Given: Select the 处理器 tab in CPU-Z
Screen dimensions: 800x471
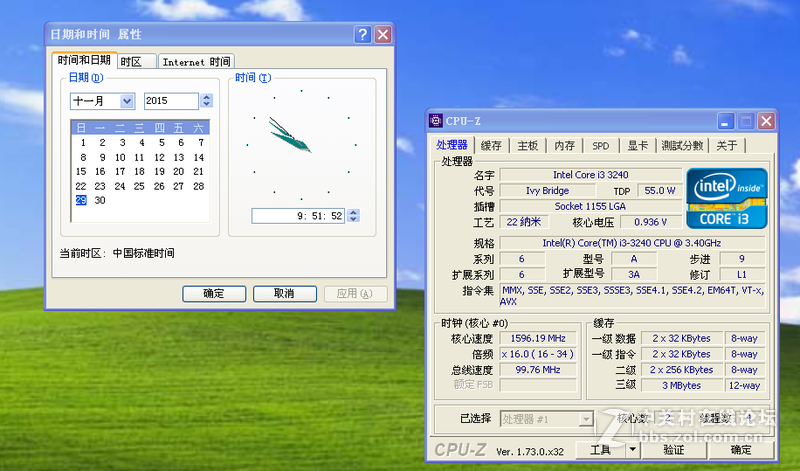Looking at the screenshot, I should (x=452, y=145).
